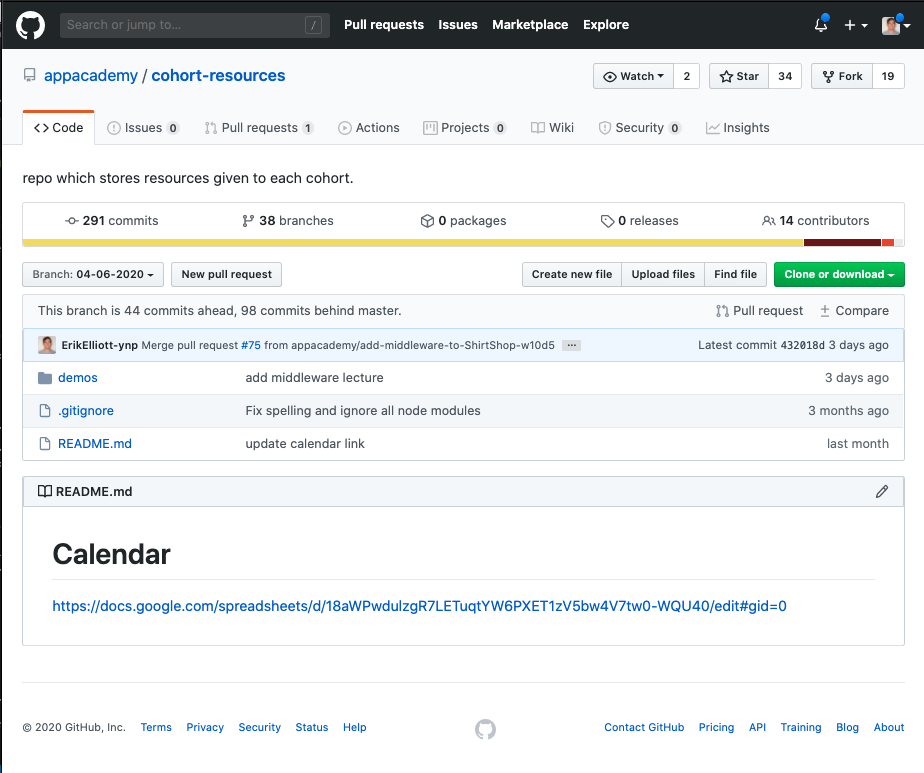Open the Calendar Google spreadsheet link

[x=420, y=606]
